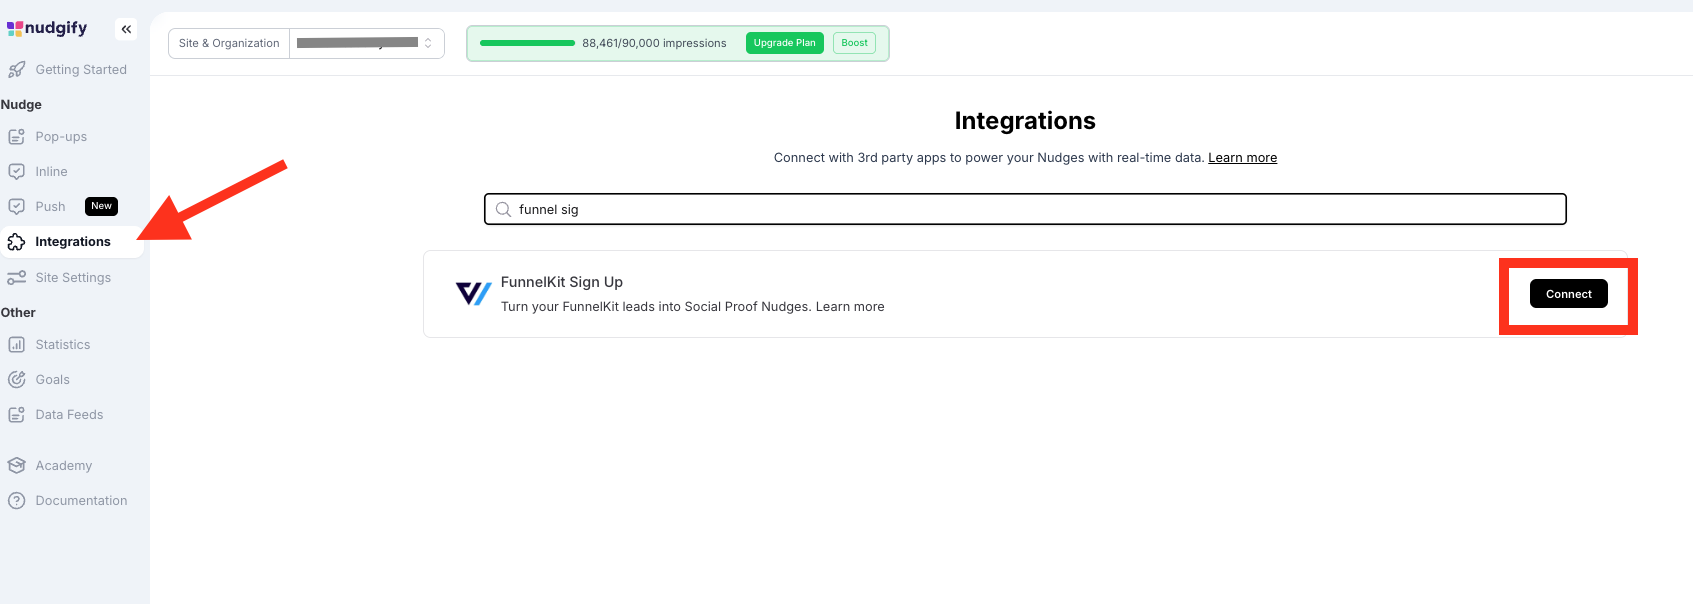Open the Site & Organization dropdown
Image resolution: width=1693 pixels, height=604 pixels.
pyautogui.click(x=367, y=43)
